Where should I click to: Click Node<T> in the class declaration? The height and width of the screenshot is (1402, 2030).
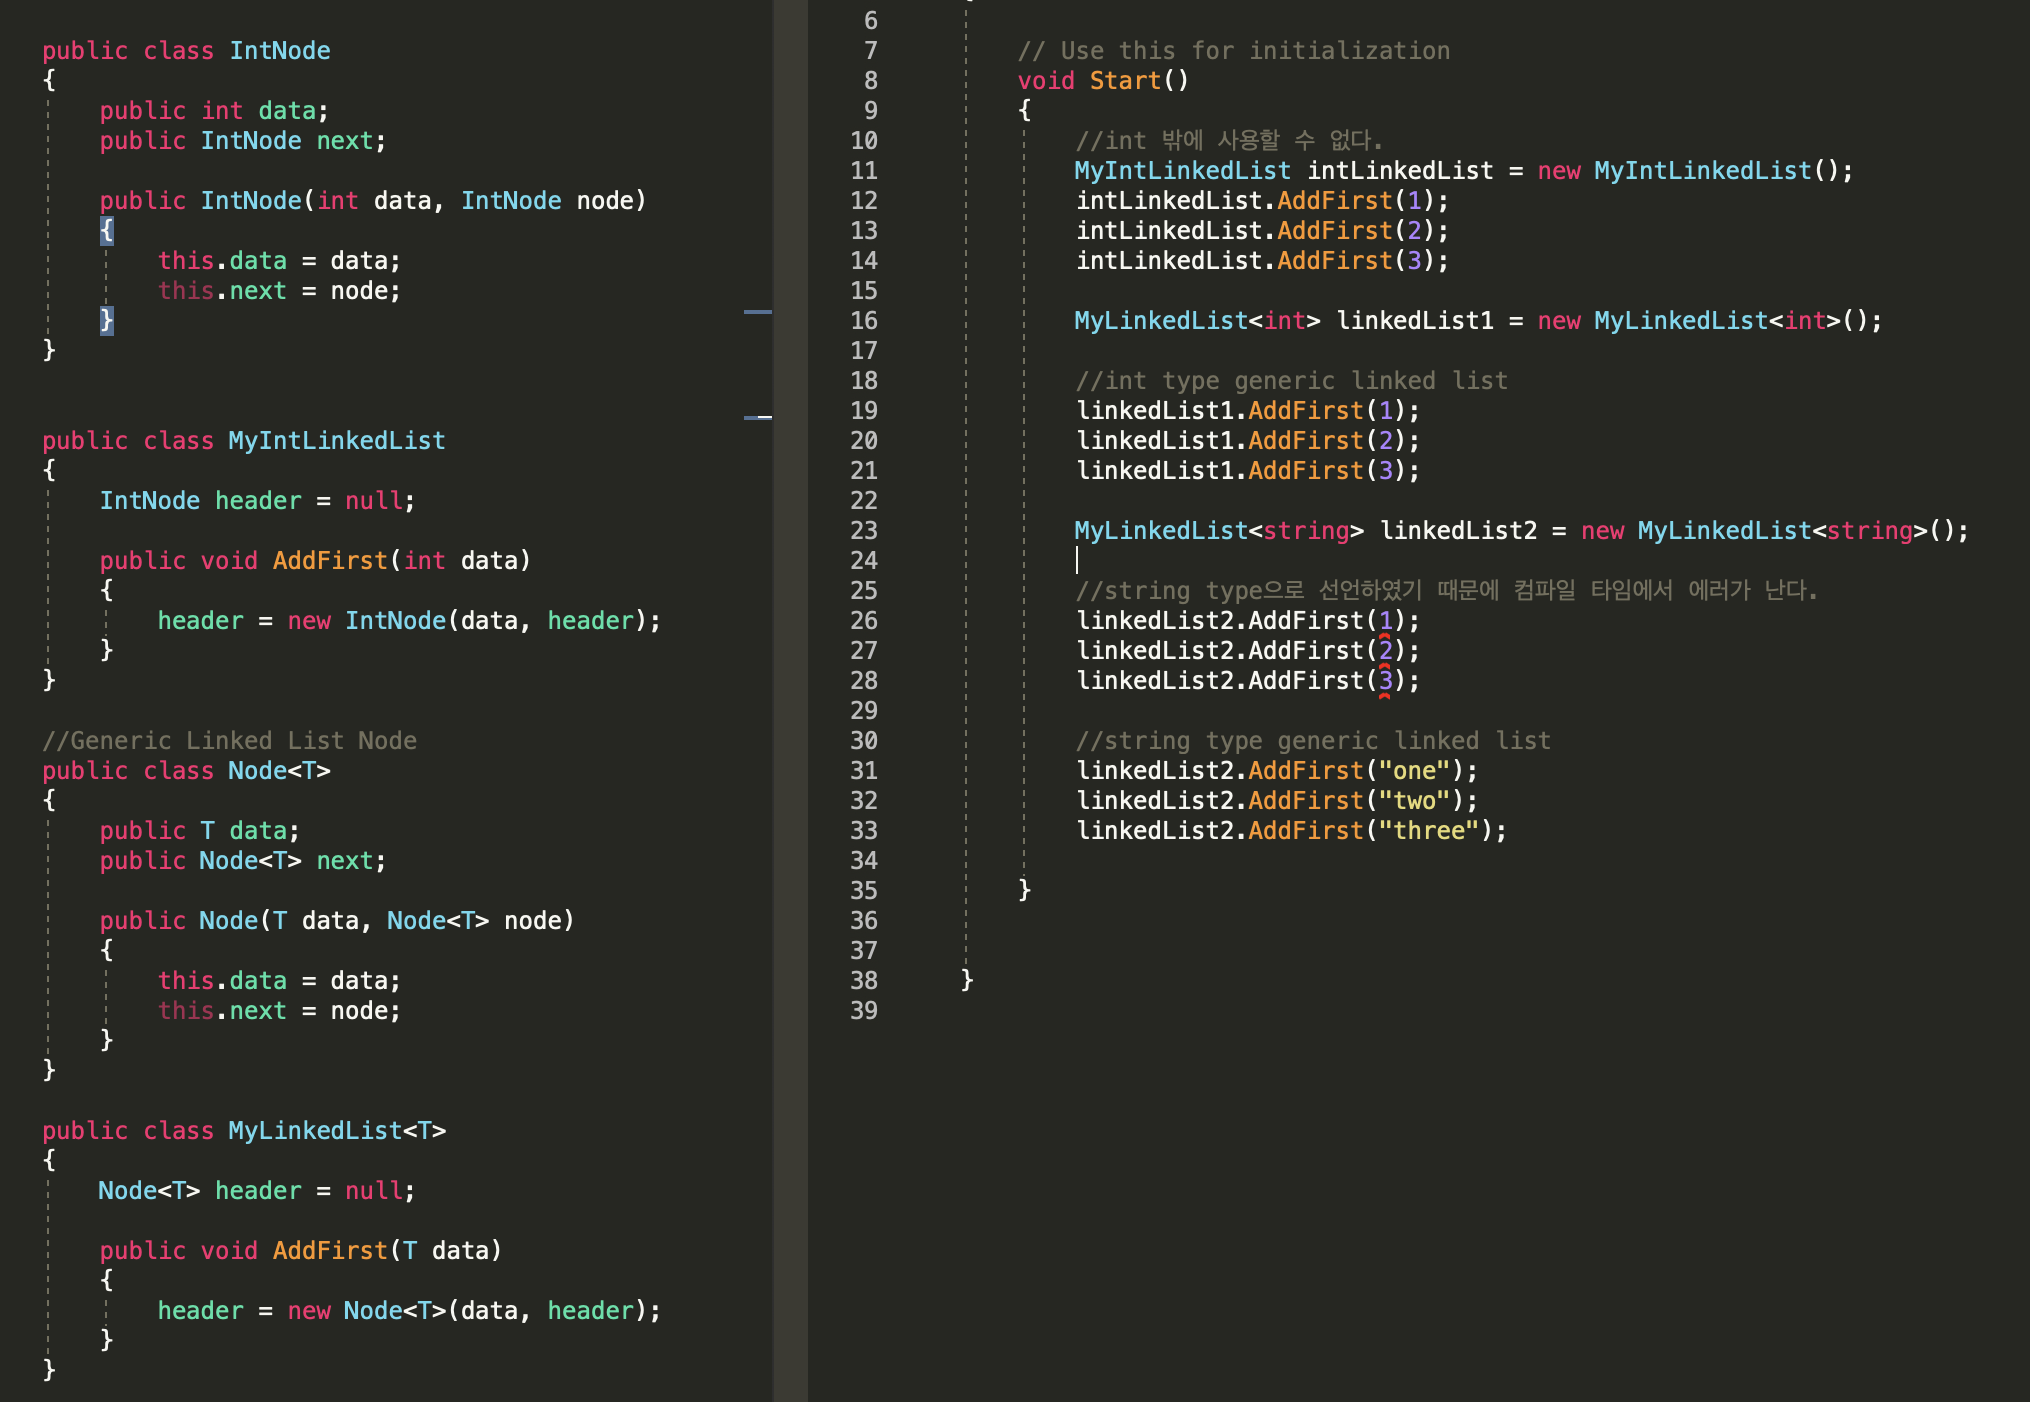(278, 771)
